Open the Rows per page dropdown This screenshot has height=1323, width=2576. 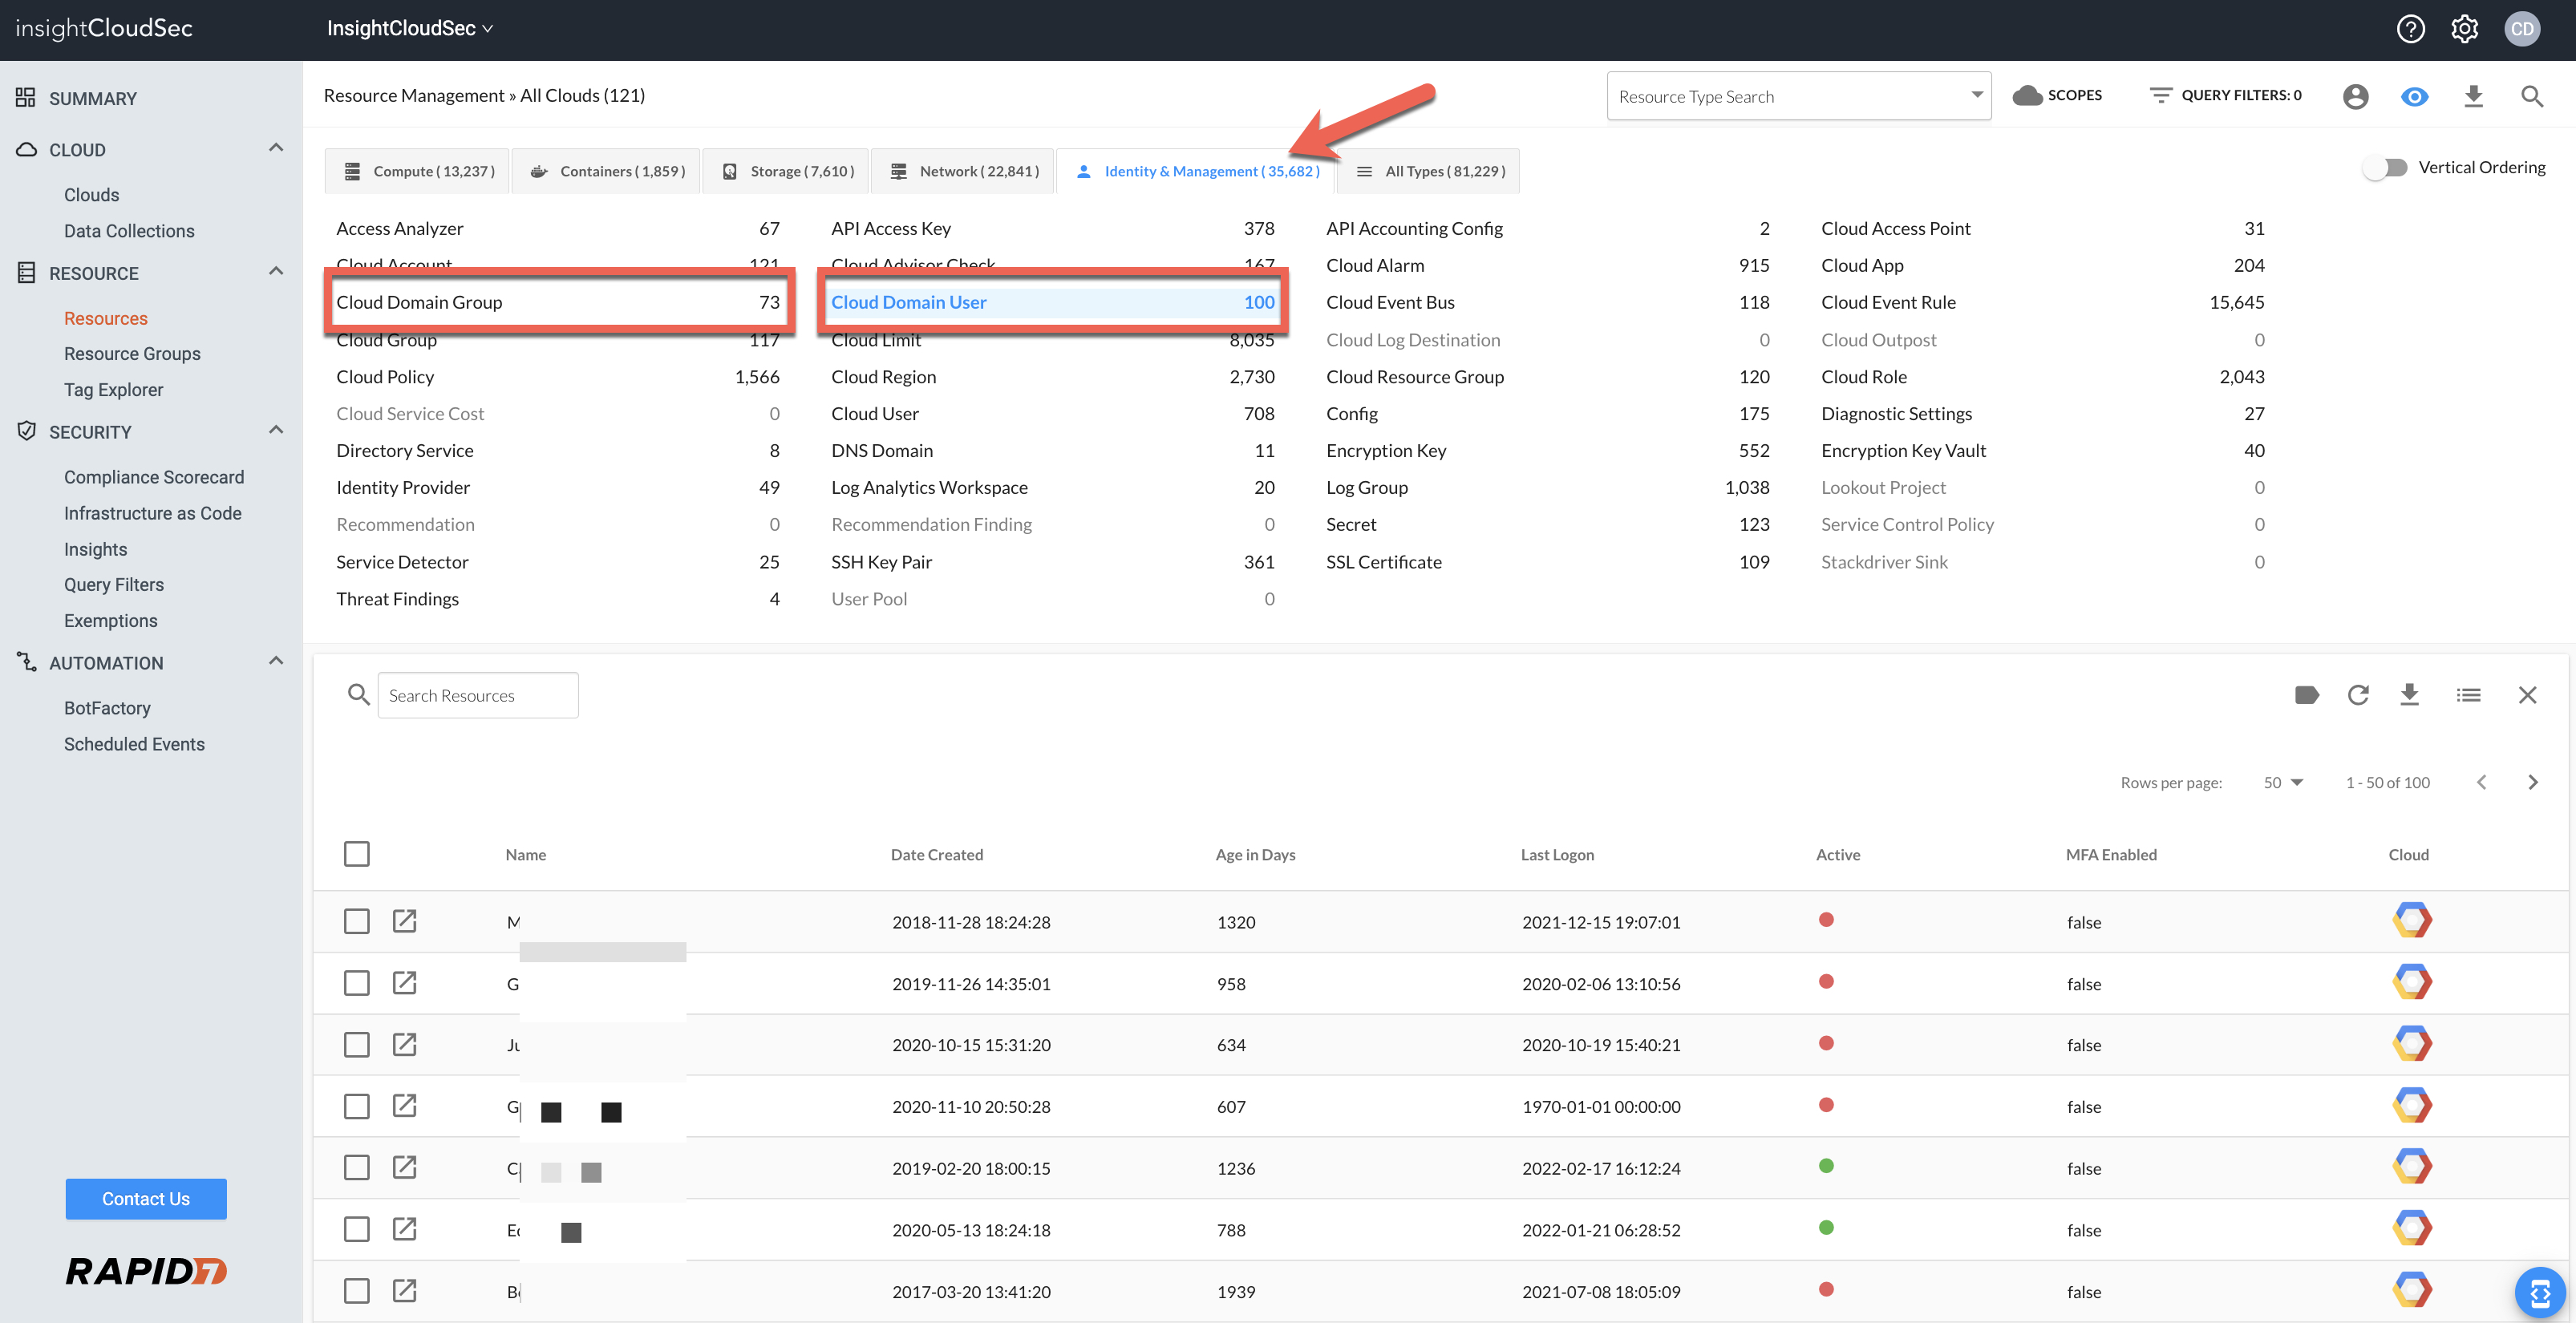2283,782
